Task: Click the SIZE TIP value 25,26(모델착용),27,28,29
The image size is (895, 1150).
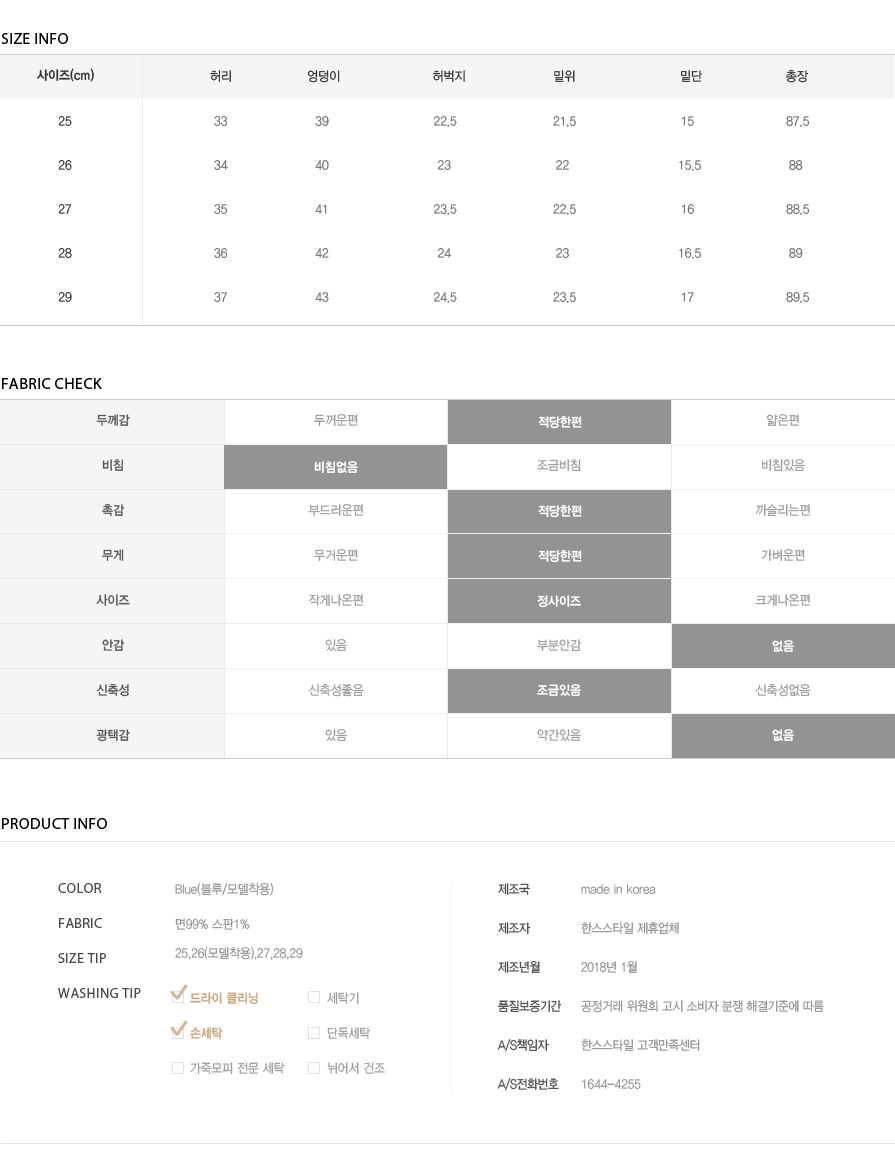Action: click(x=238, y=953)
